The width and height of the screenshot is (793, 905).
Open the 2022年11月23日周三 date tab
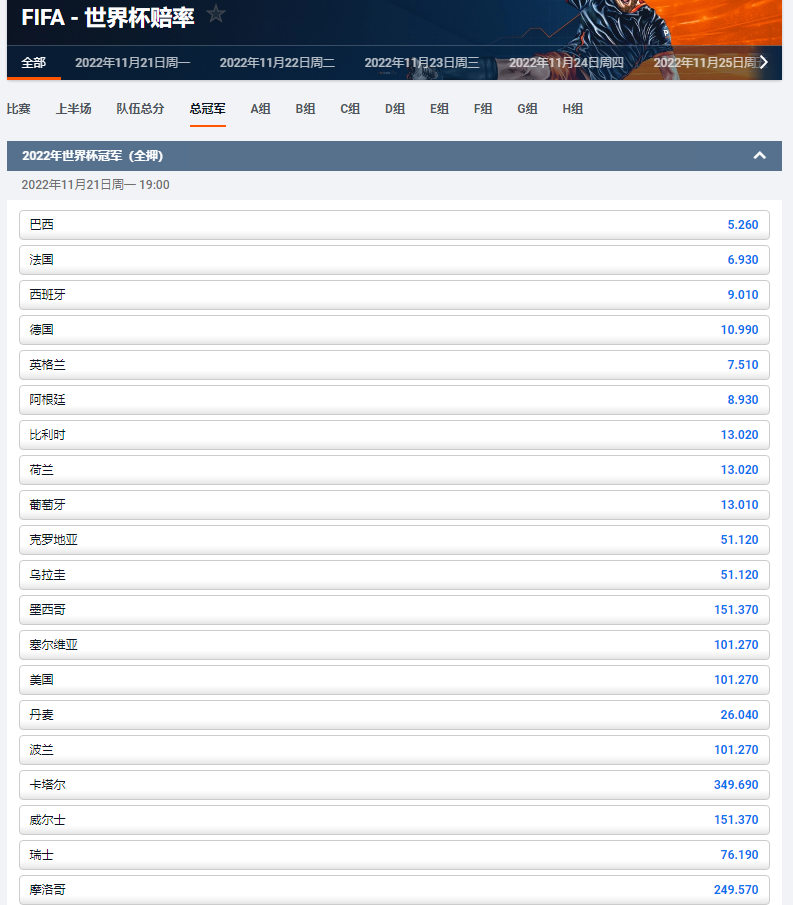[x=421, y=62]
